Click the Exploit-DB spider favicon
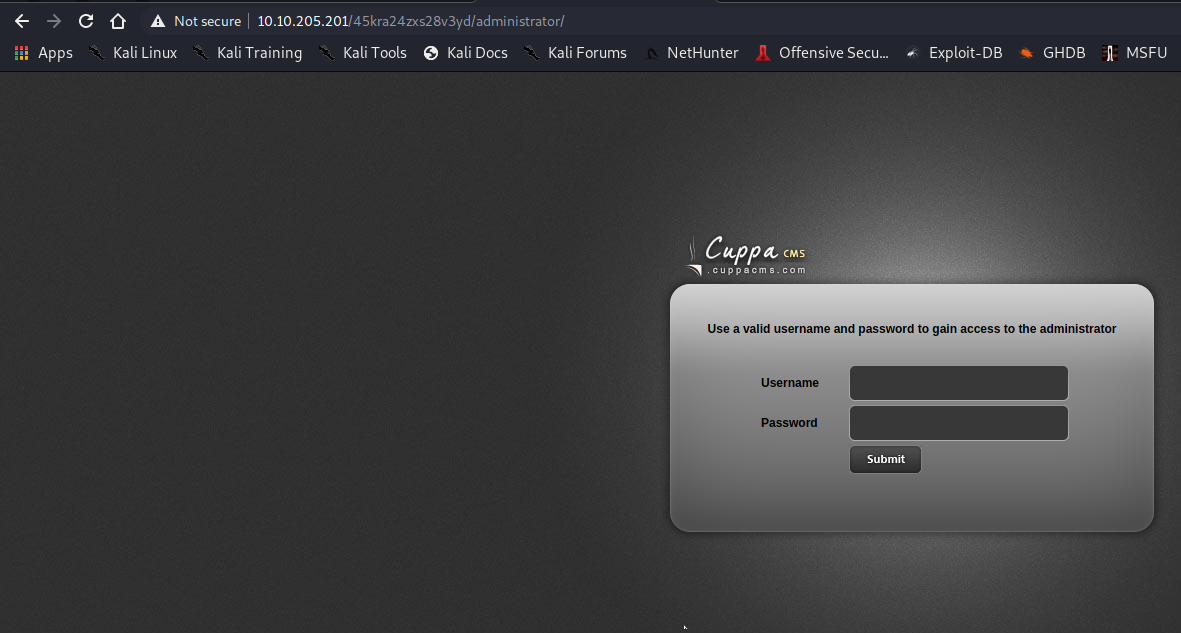The image size is (1181, 633). click(913, 53)
